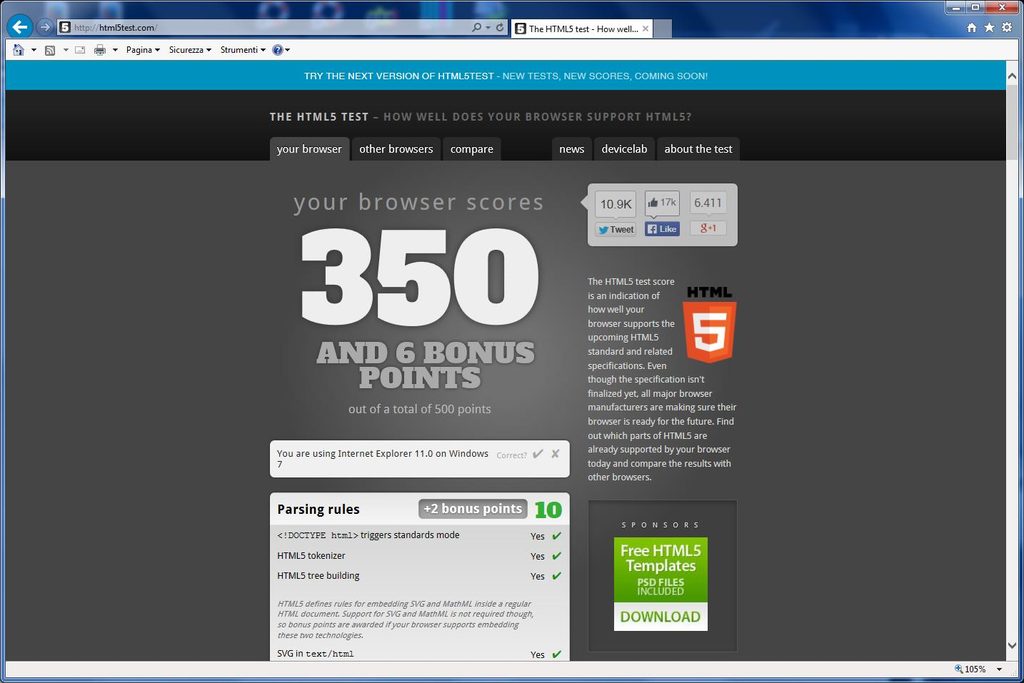The image size is (1024, 683).
Task: Refresh the page with the reload icon
Action: pyautogui.click(x=500, y=27)
